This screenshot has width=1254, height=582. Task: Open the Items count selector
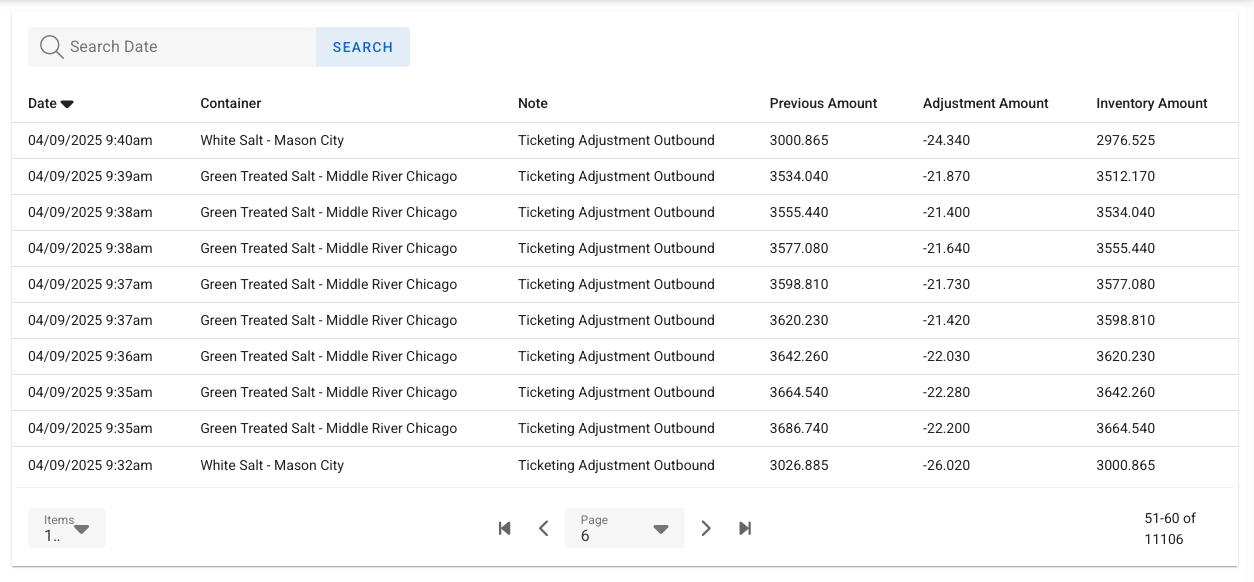pyautogui.click(x=66, y=528)
